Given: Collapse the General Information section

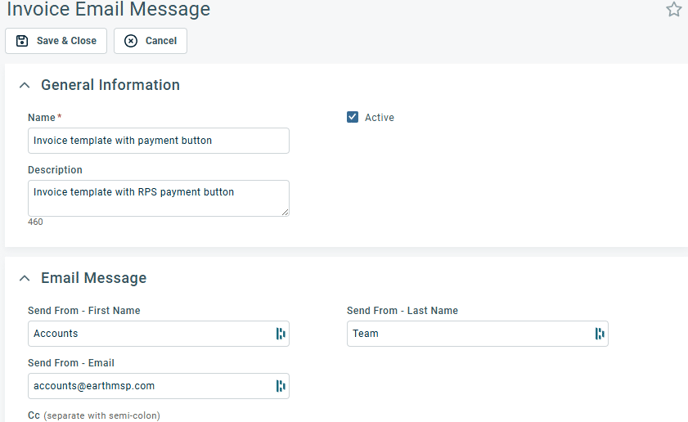Looking at the screenshot, I should pyautogui.click(x=25, y=85).
